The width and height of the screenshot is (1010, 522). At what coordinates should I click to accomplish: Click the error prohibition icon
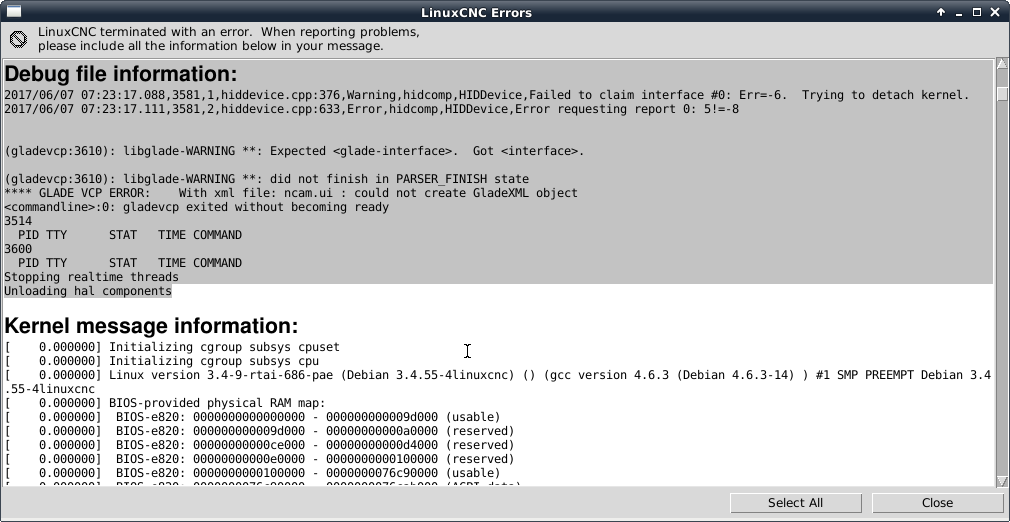pos(19,39)
